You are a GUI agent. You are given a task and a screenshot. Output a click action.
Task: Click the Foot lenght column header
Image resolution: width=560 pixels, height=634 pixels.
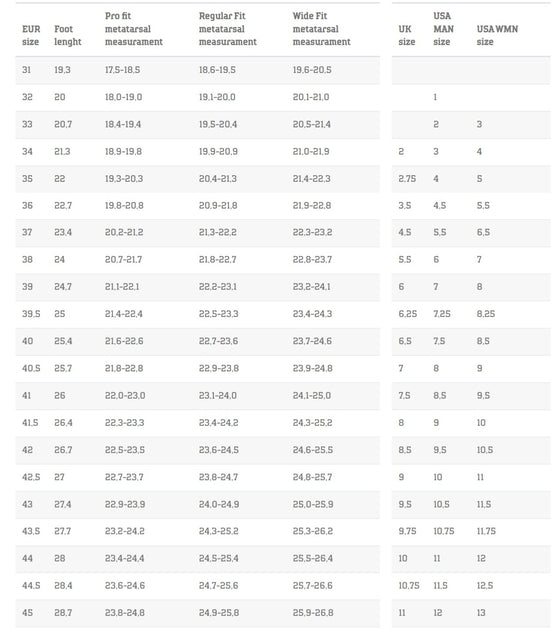[68, 36]
